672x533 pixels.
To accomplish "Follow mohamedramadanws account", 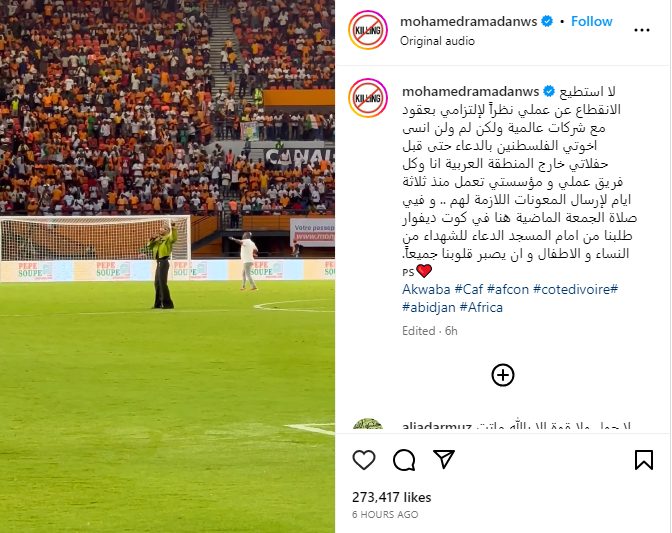I will (591, 21).
